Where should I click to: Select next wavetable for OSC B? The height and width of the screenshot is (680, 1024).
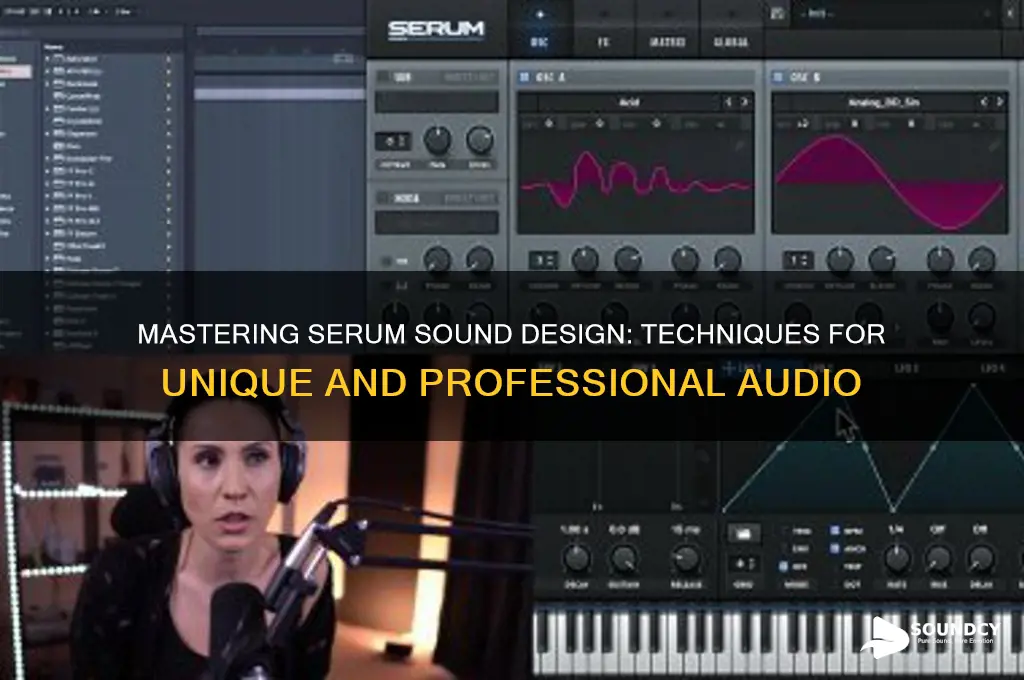[999, 102]
